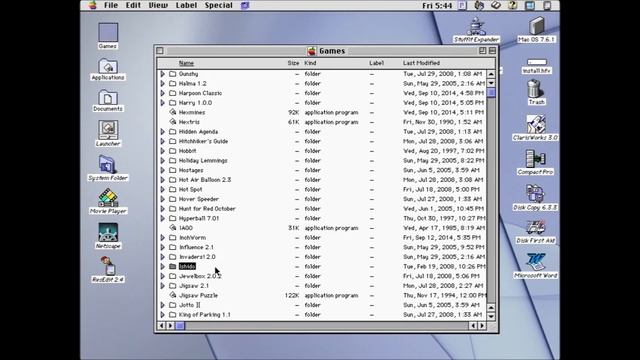640x360 pixels.
Task: Expand the Harpoon Classic folder triangle
Action: (162, 93)
